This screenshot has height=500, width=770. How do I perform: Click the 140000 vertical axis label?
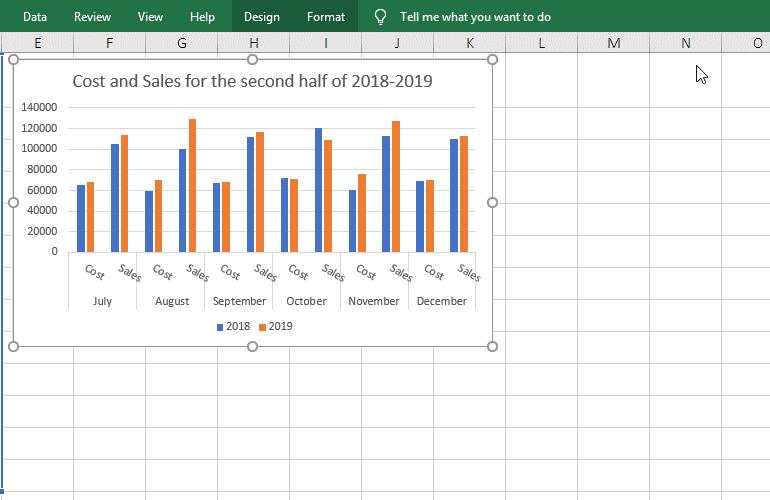point(39,107)
